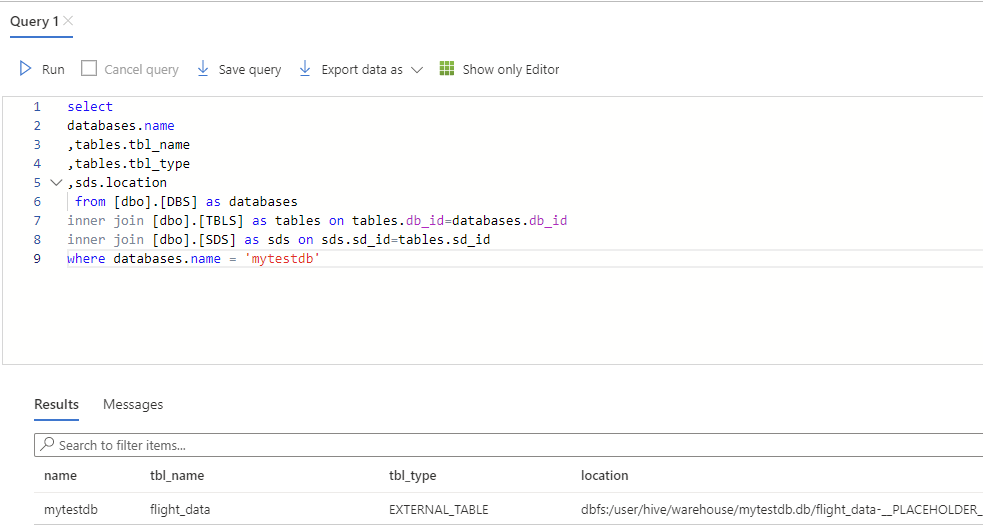
Task: Switch to the Messages tab
Action: [x=133, y=404]
